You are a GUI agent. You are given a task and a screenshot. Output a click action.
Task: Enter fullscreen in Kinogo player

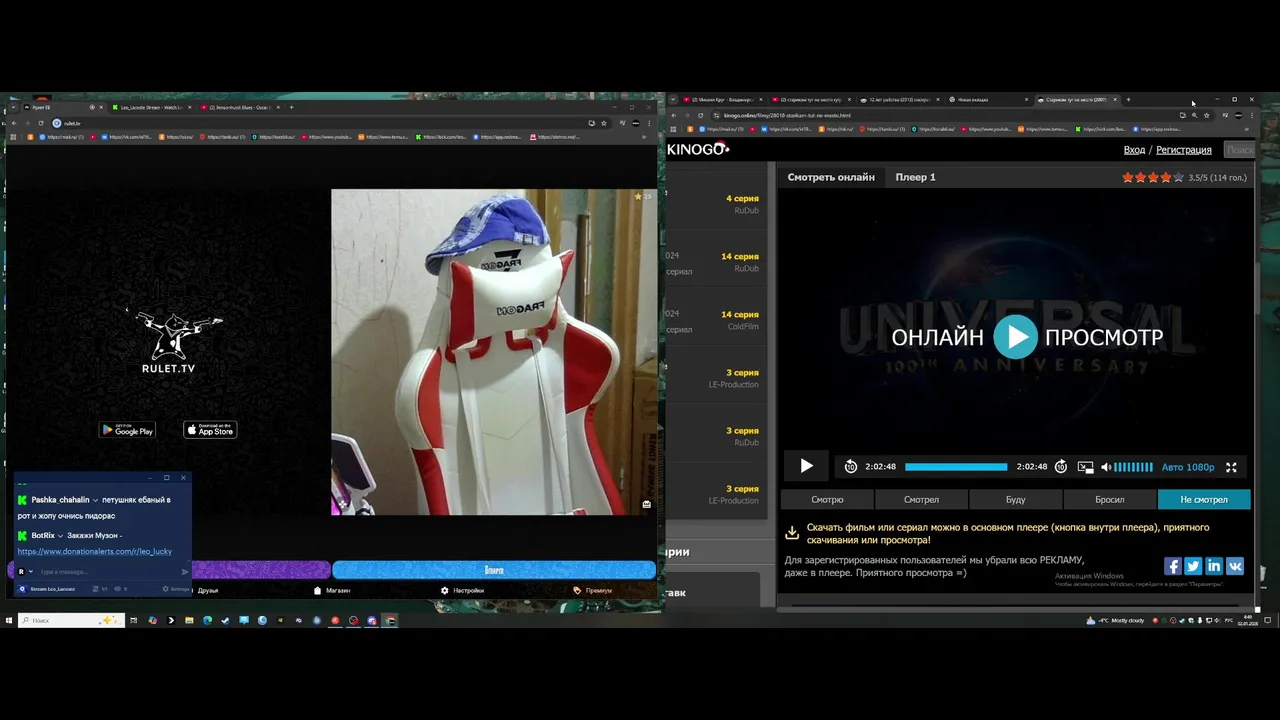click(1231, 467)
